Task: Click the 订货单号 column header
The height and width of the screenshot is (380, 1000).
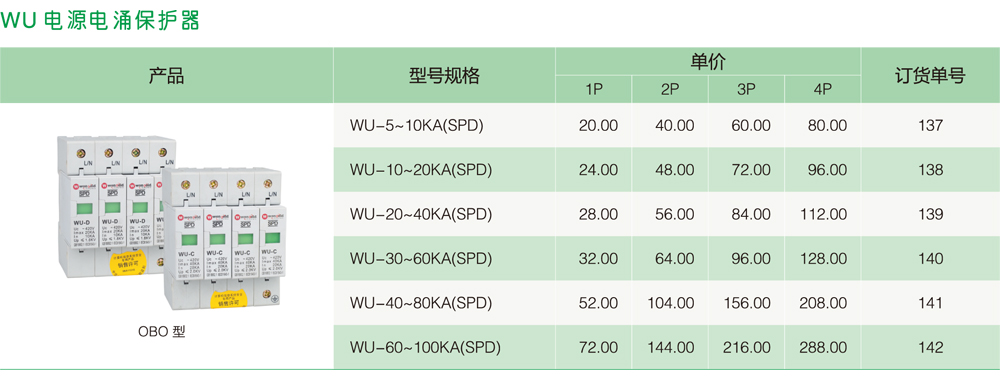Action: (930, 76)
